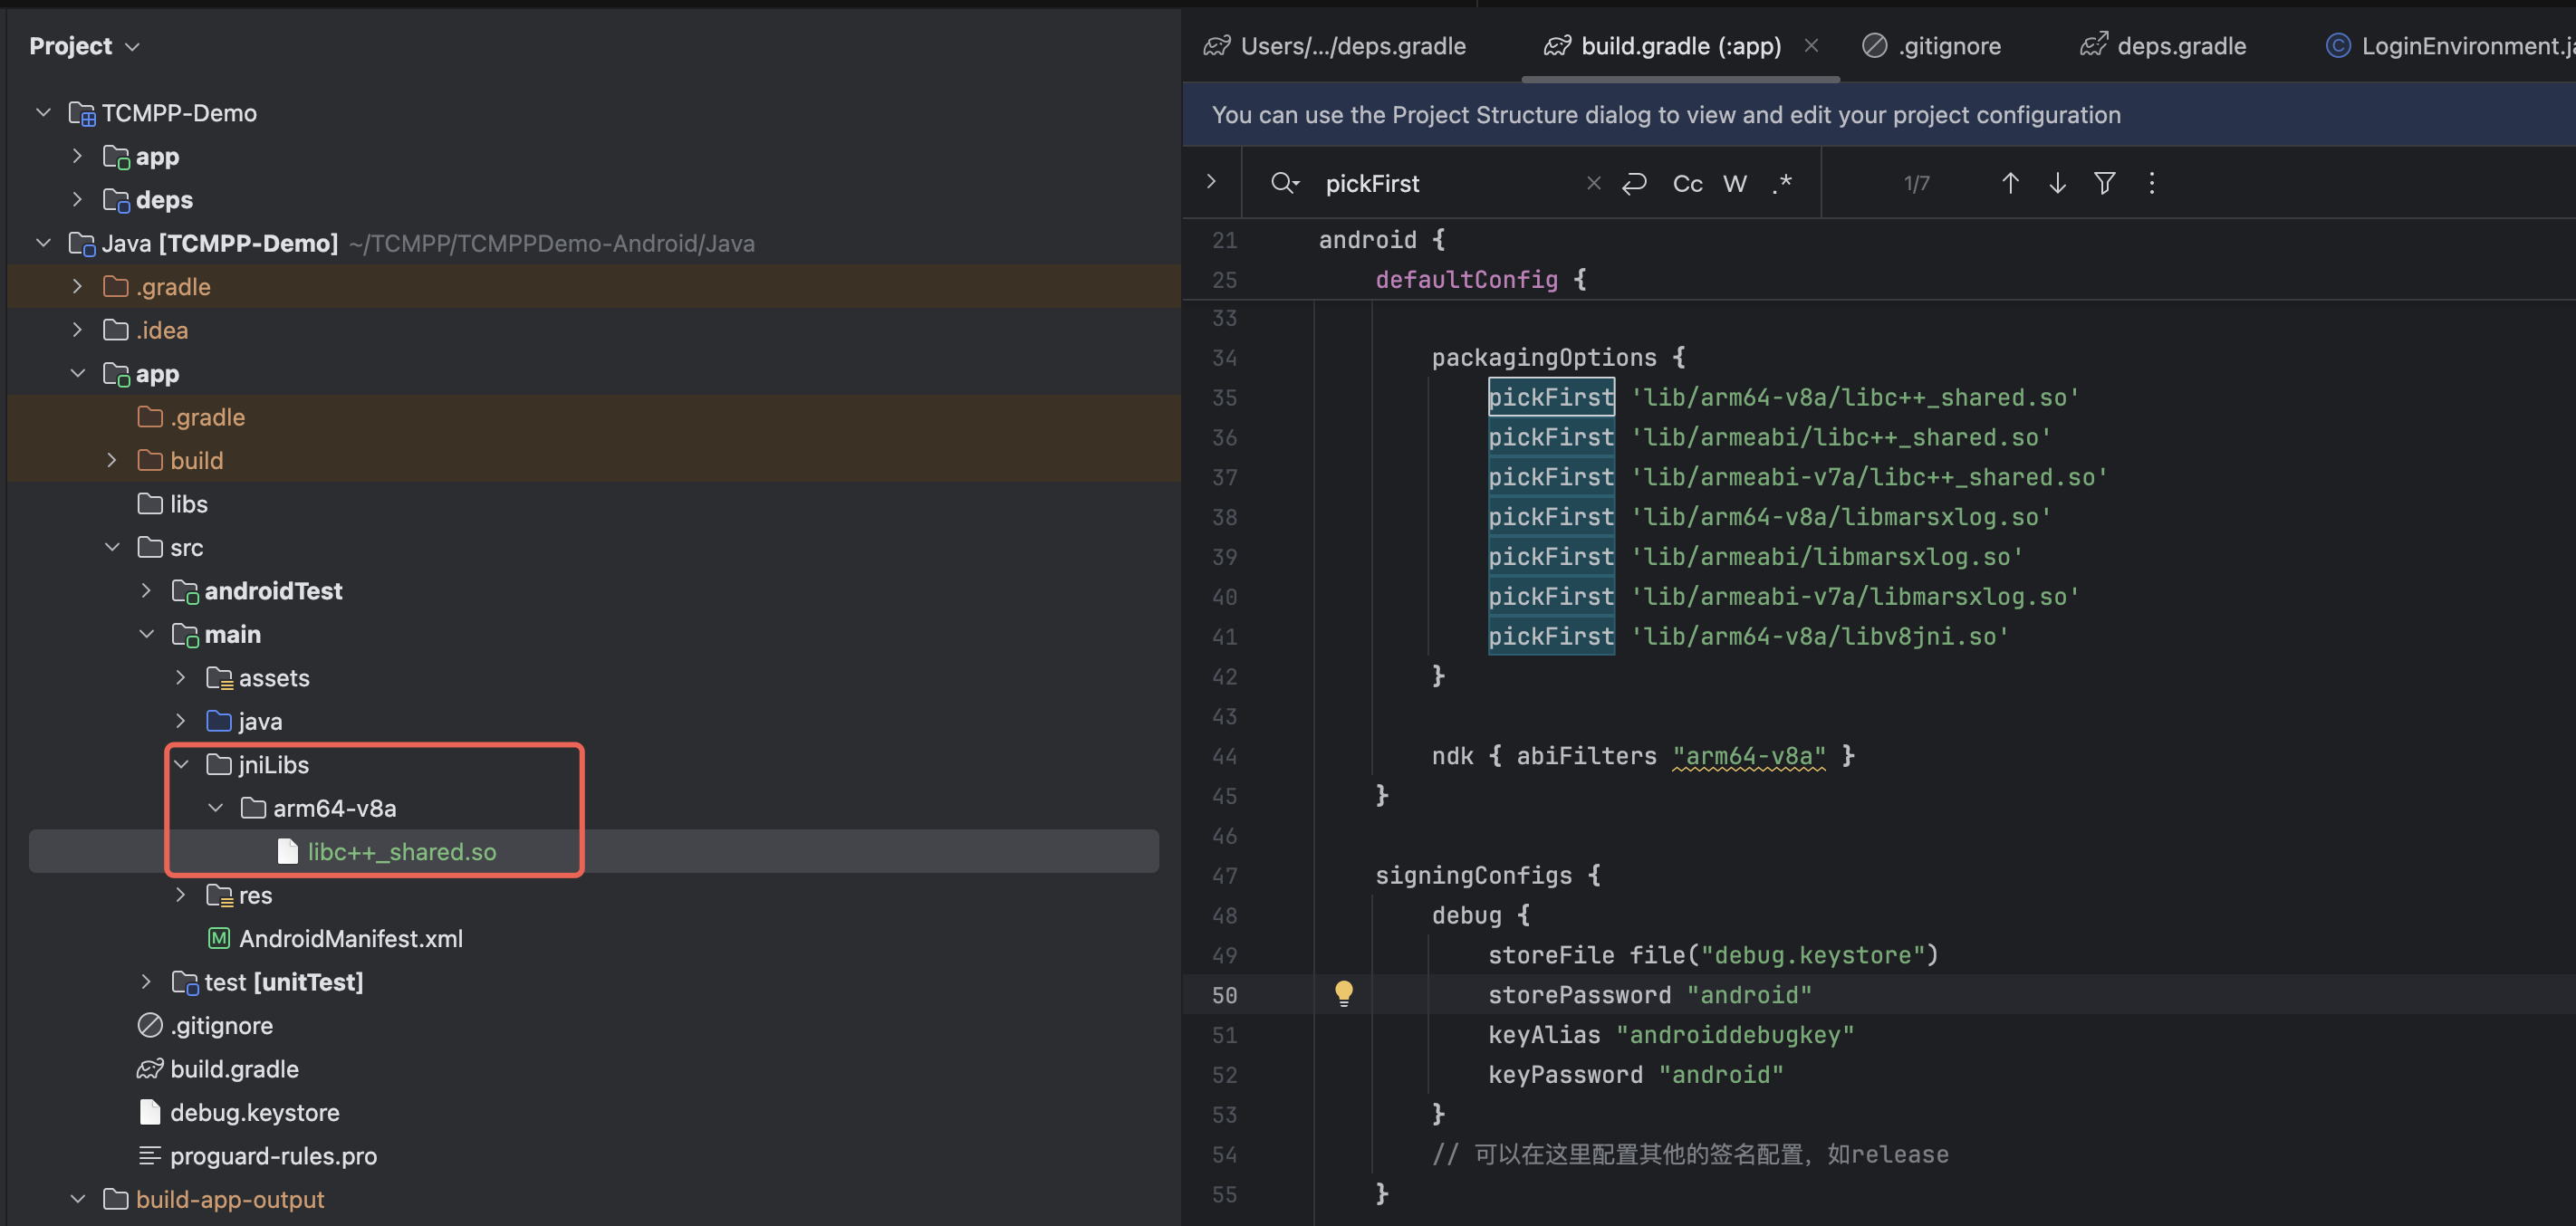Screen dimensions: 2576x1226
Task: Open the search filter funnel icon
Action: click(2104, 183)
